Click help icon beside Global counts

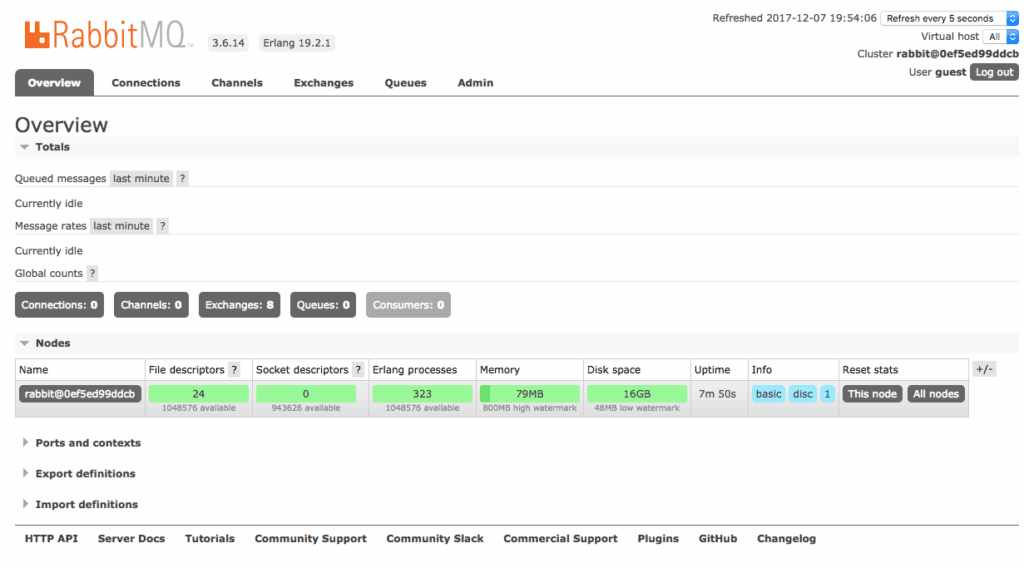point(92,273)
